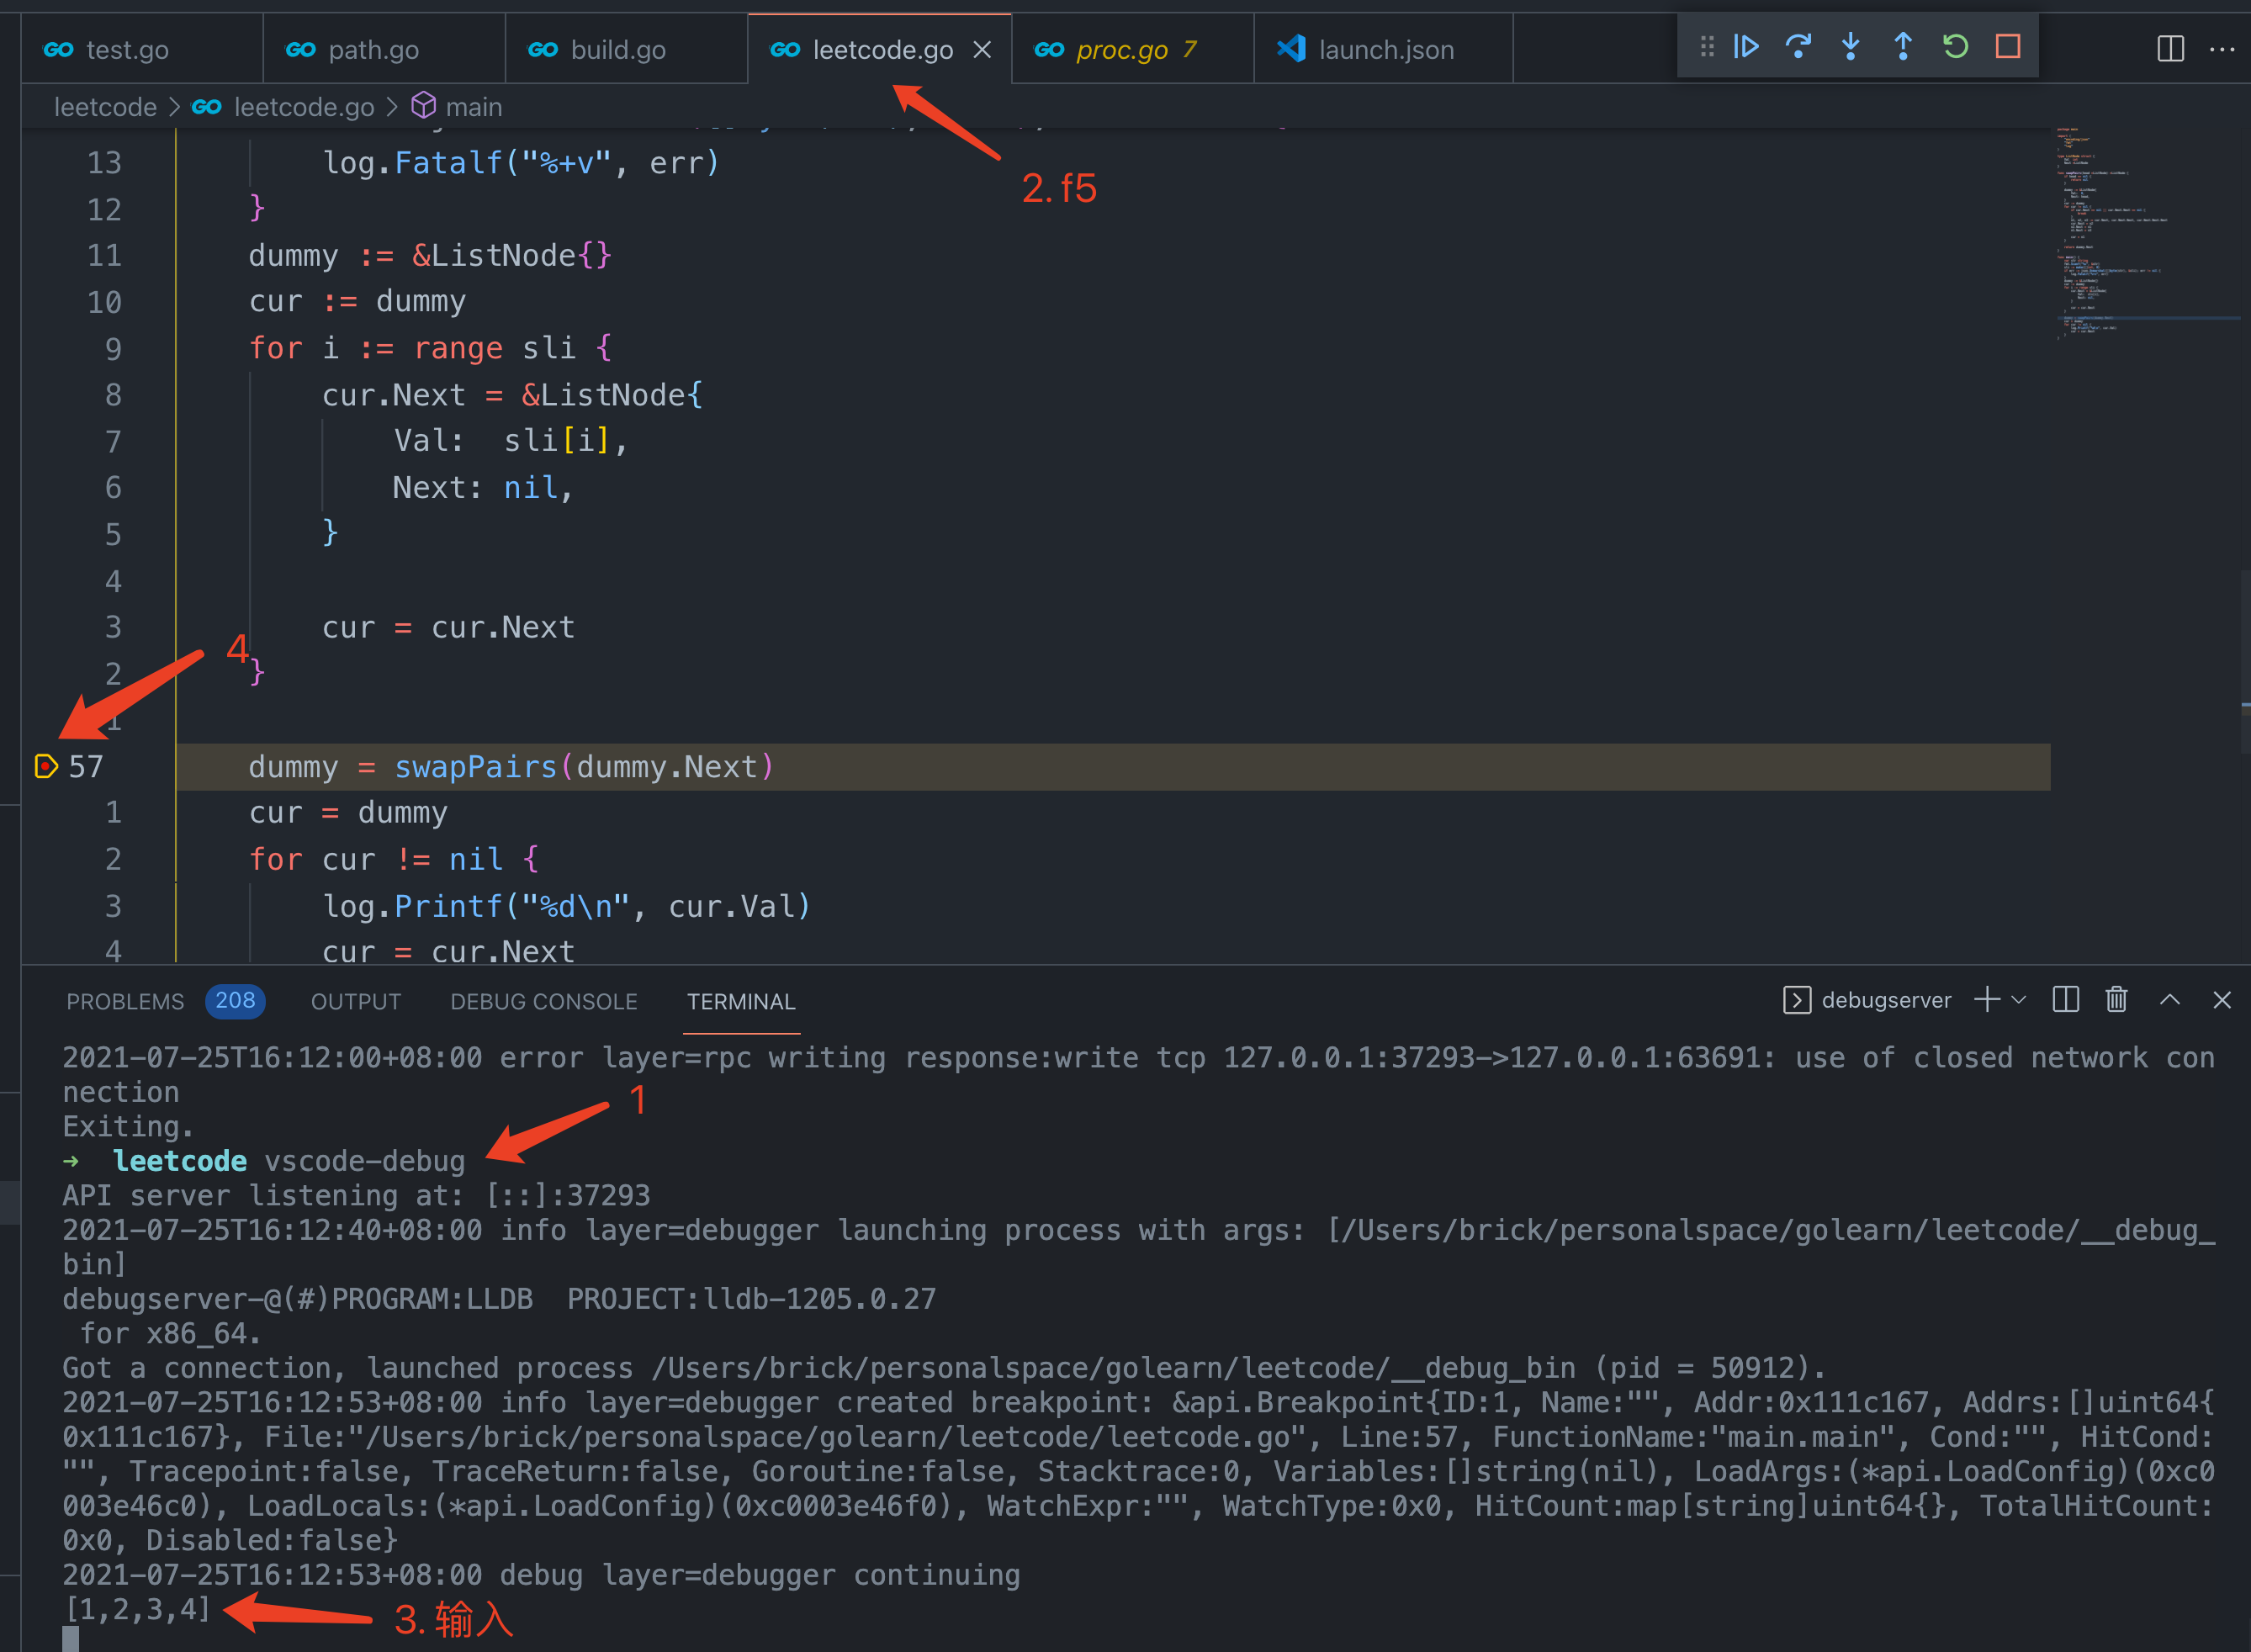Kill the terminal with trash icon

pos(2117,1000)
